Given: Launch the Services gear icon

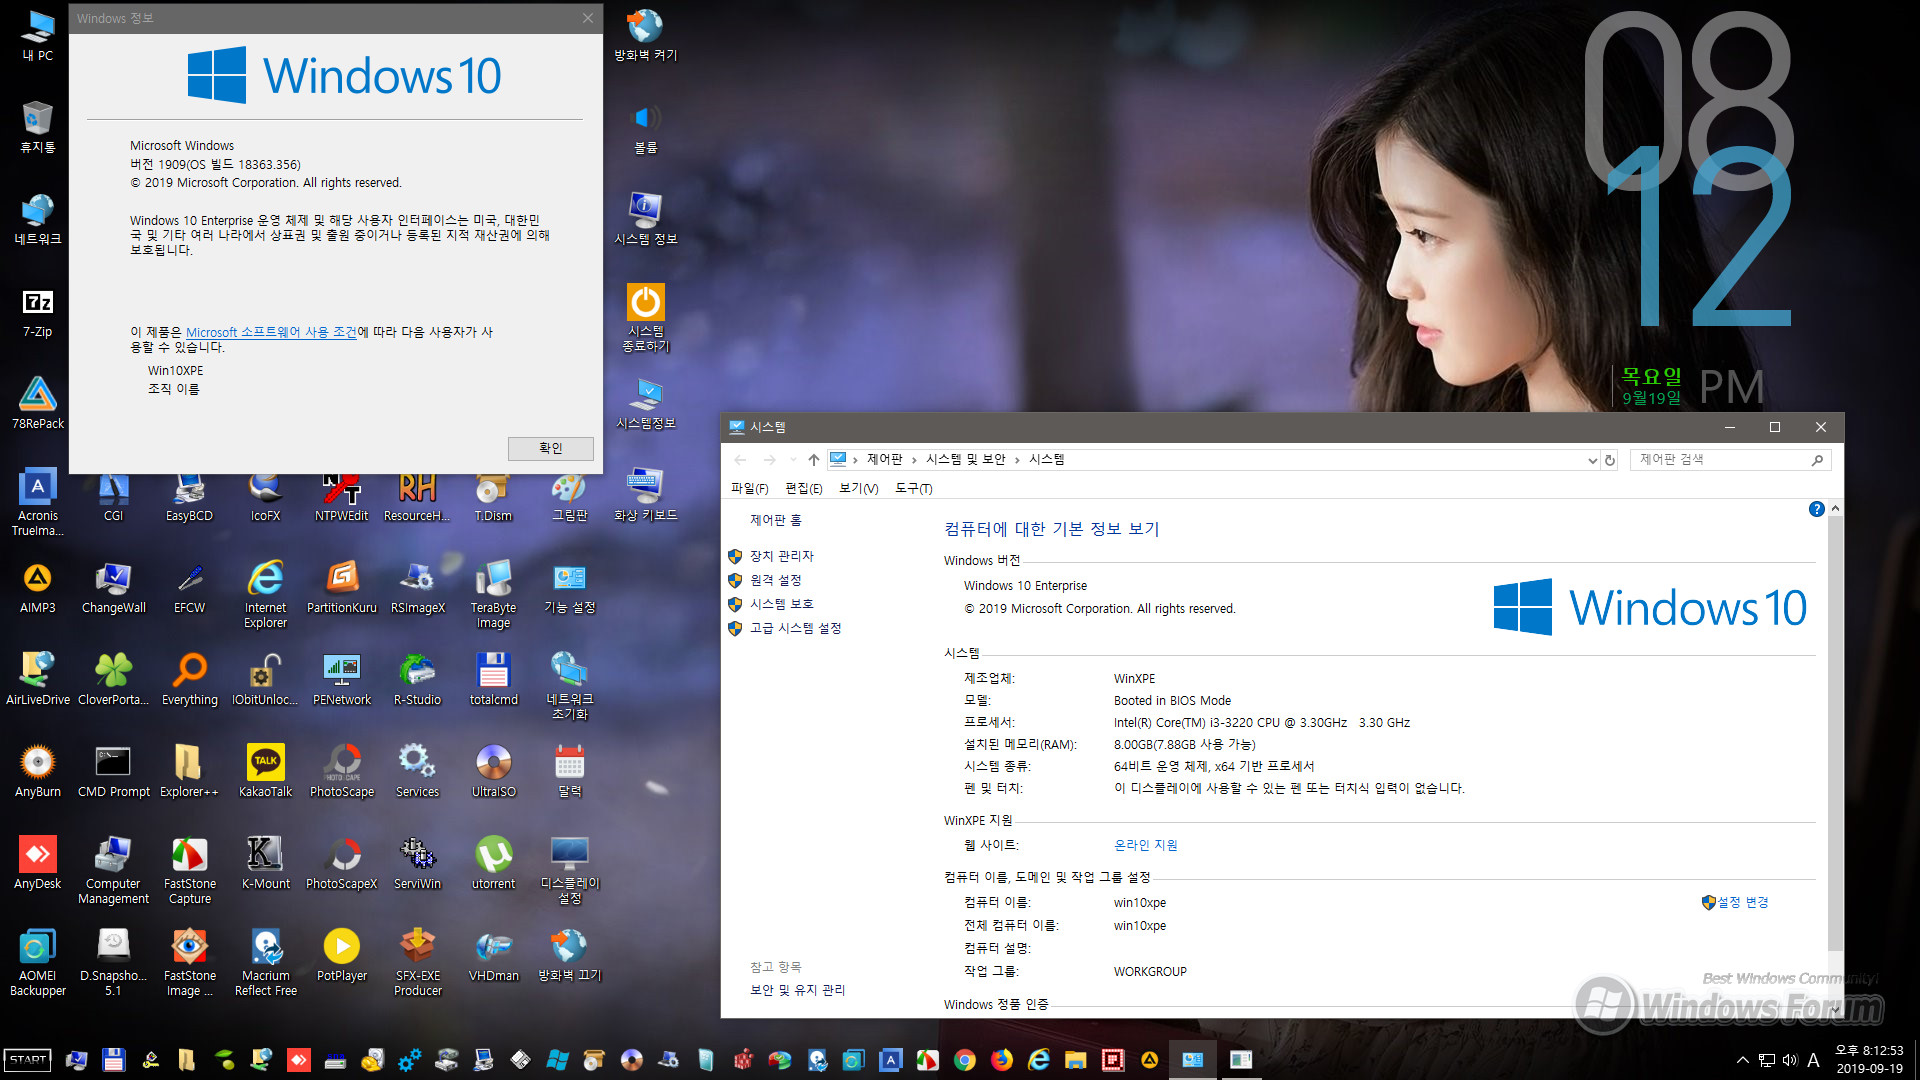Looking at the screenshot, I should 417,771.
